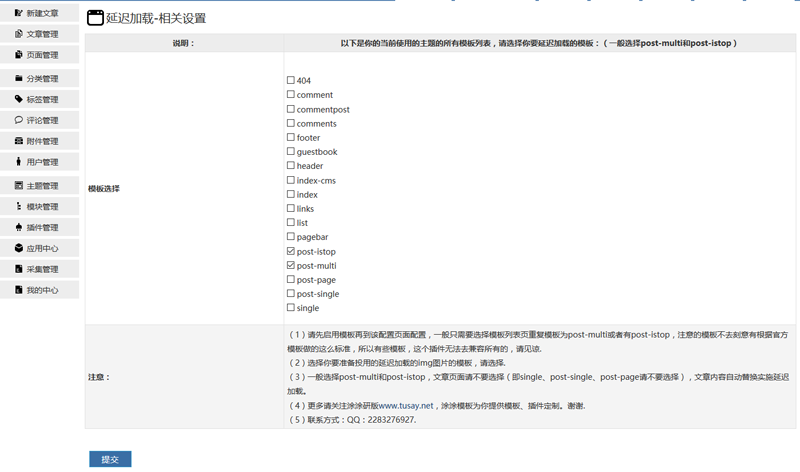Click the 提交 submit button

(110, 459)
